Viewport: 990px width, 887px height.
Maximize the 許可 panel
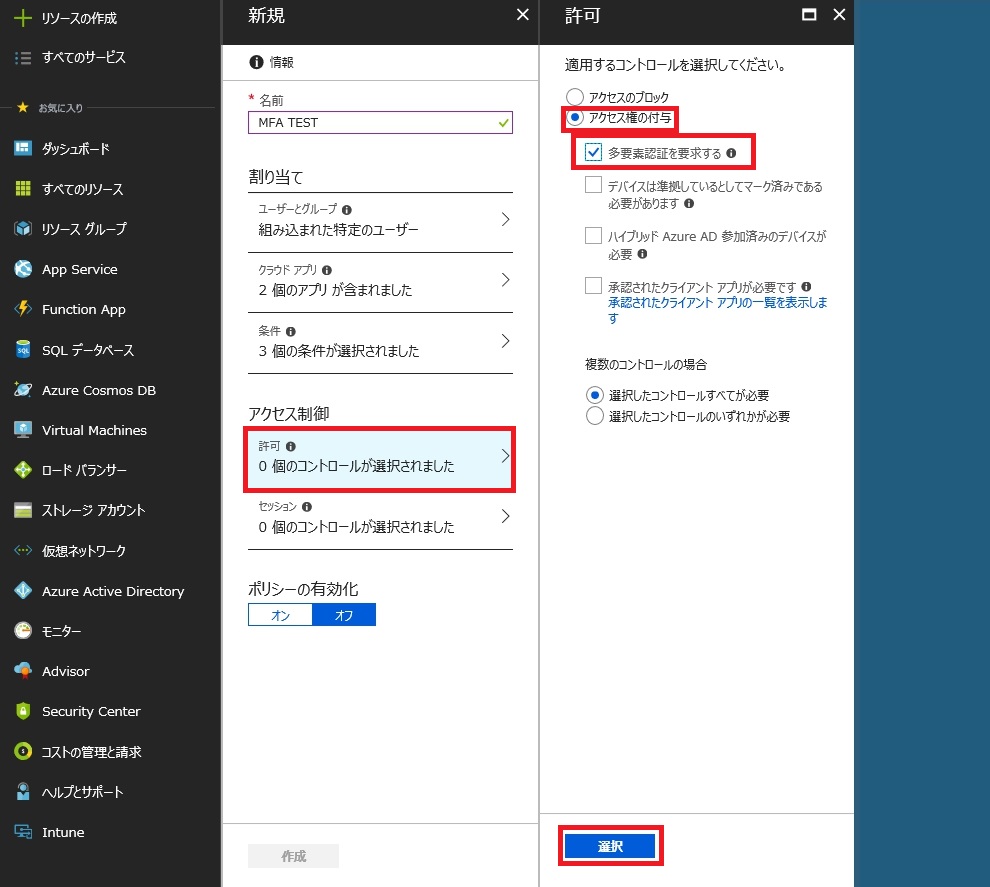click(x=809, y=15)
